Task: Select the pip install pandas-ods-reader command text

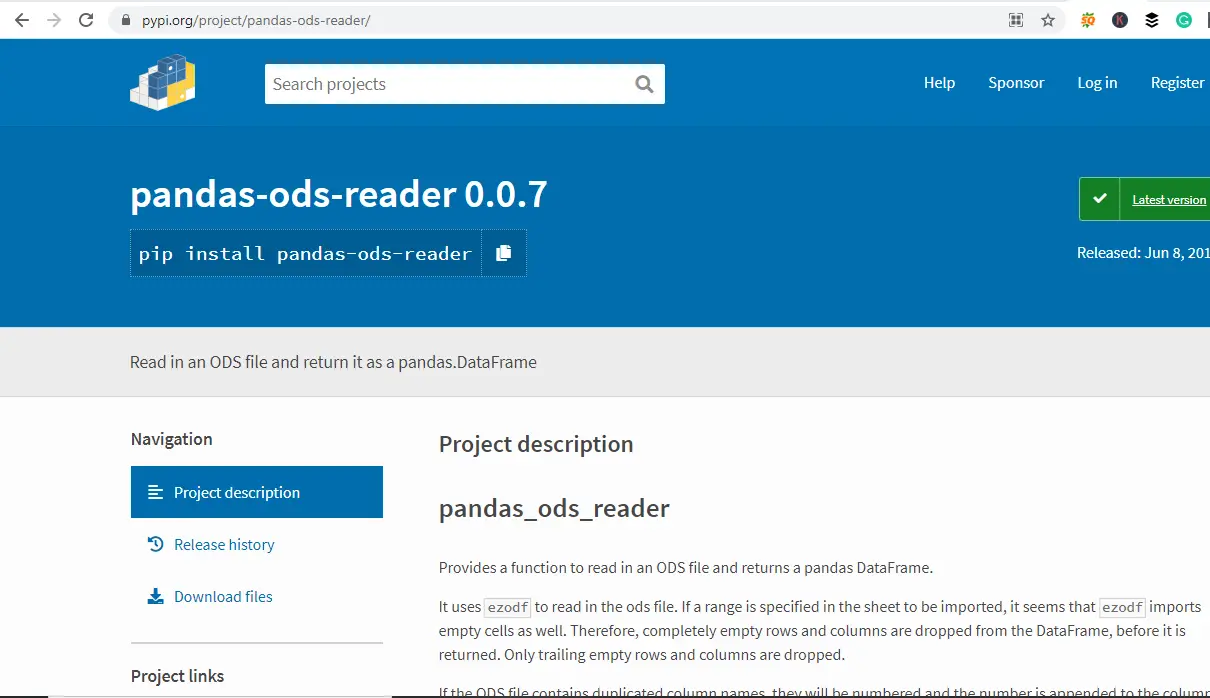Action: (x=305, y=253)
